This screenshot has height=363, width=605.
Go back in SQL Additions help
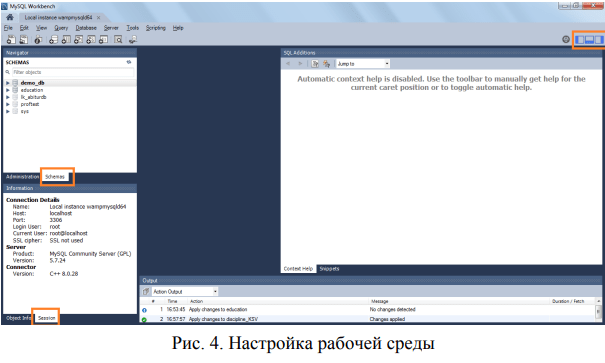point(288,64)
